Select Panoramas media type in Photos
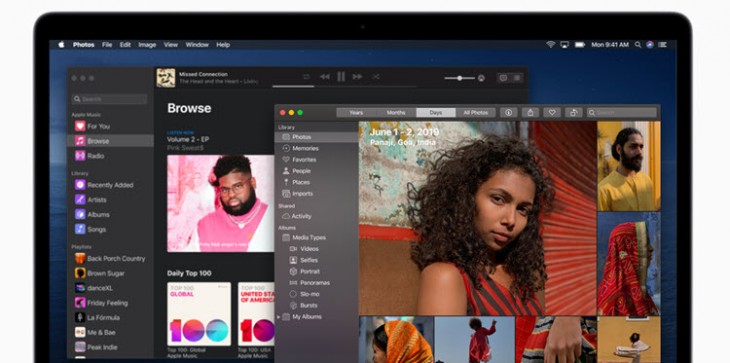The width and height of the screenshot is (730, 363). 317,282
